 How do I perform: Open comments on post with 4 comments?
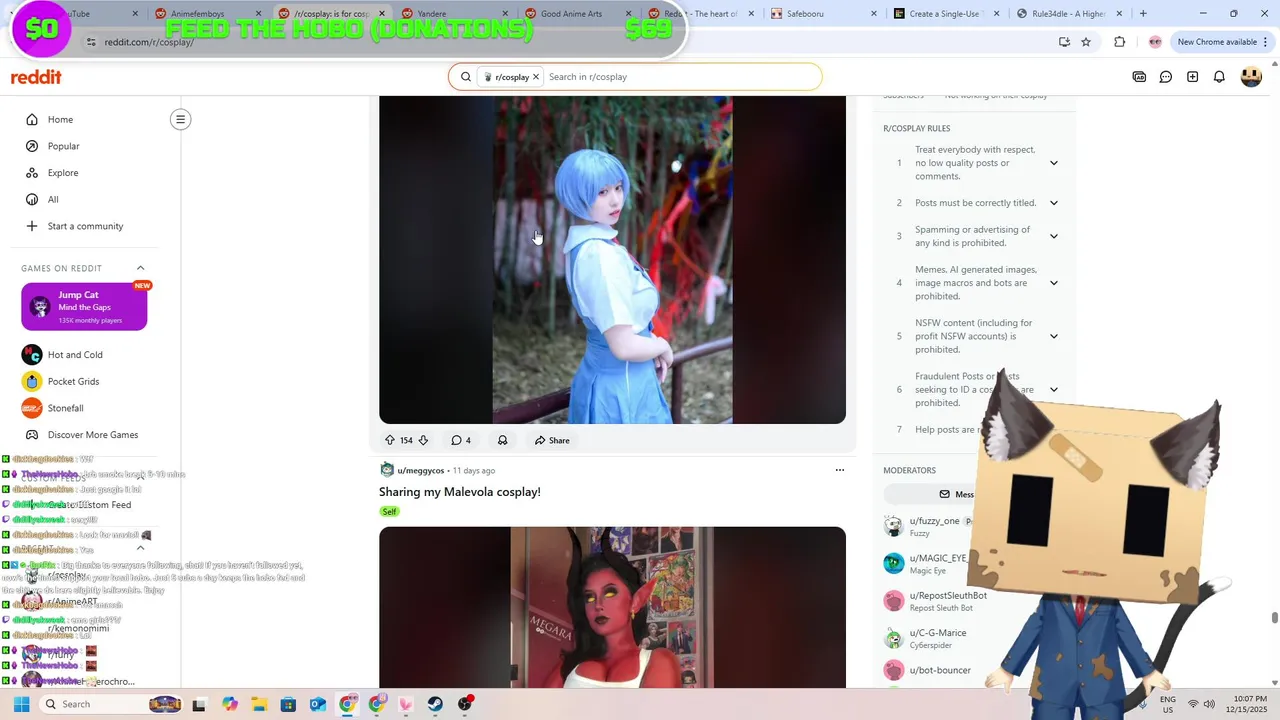(x=461, y=440)
